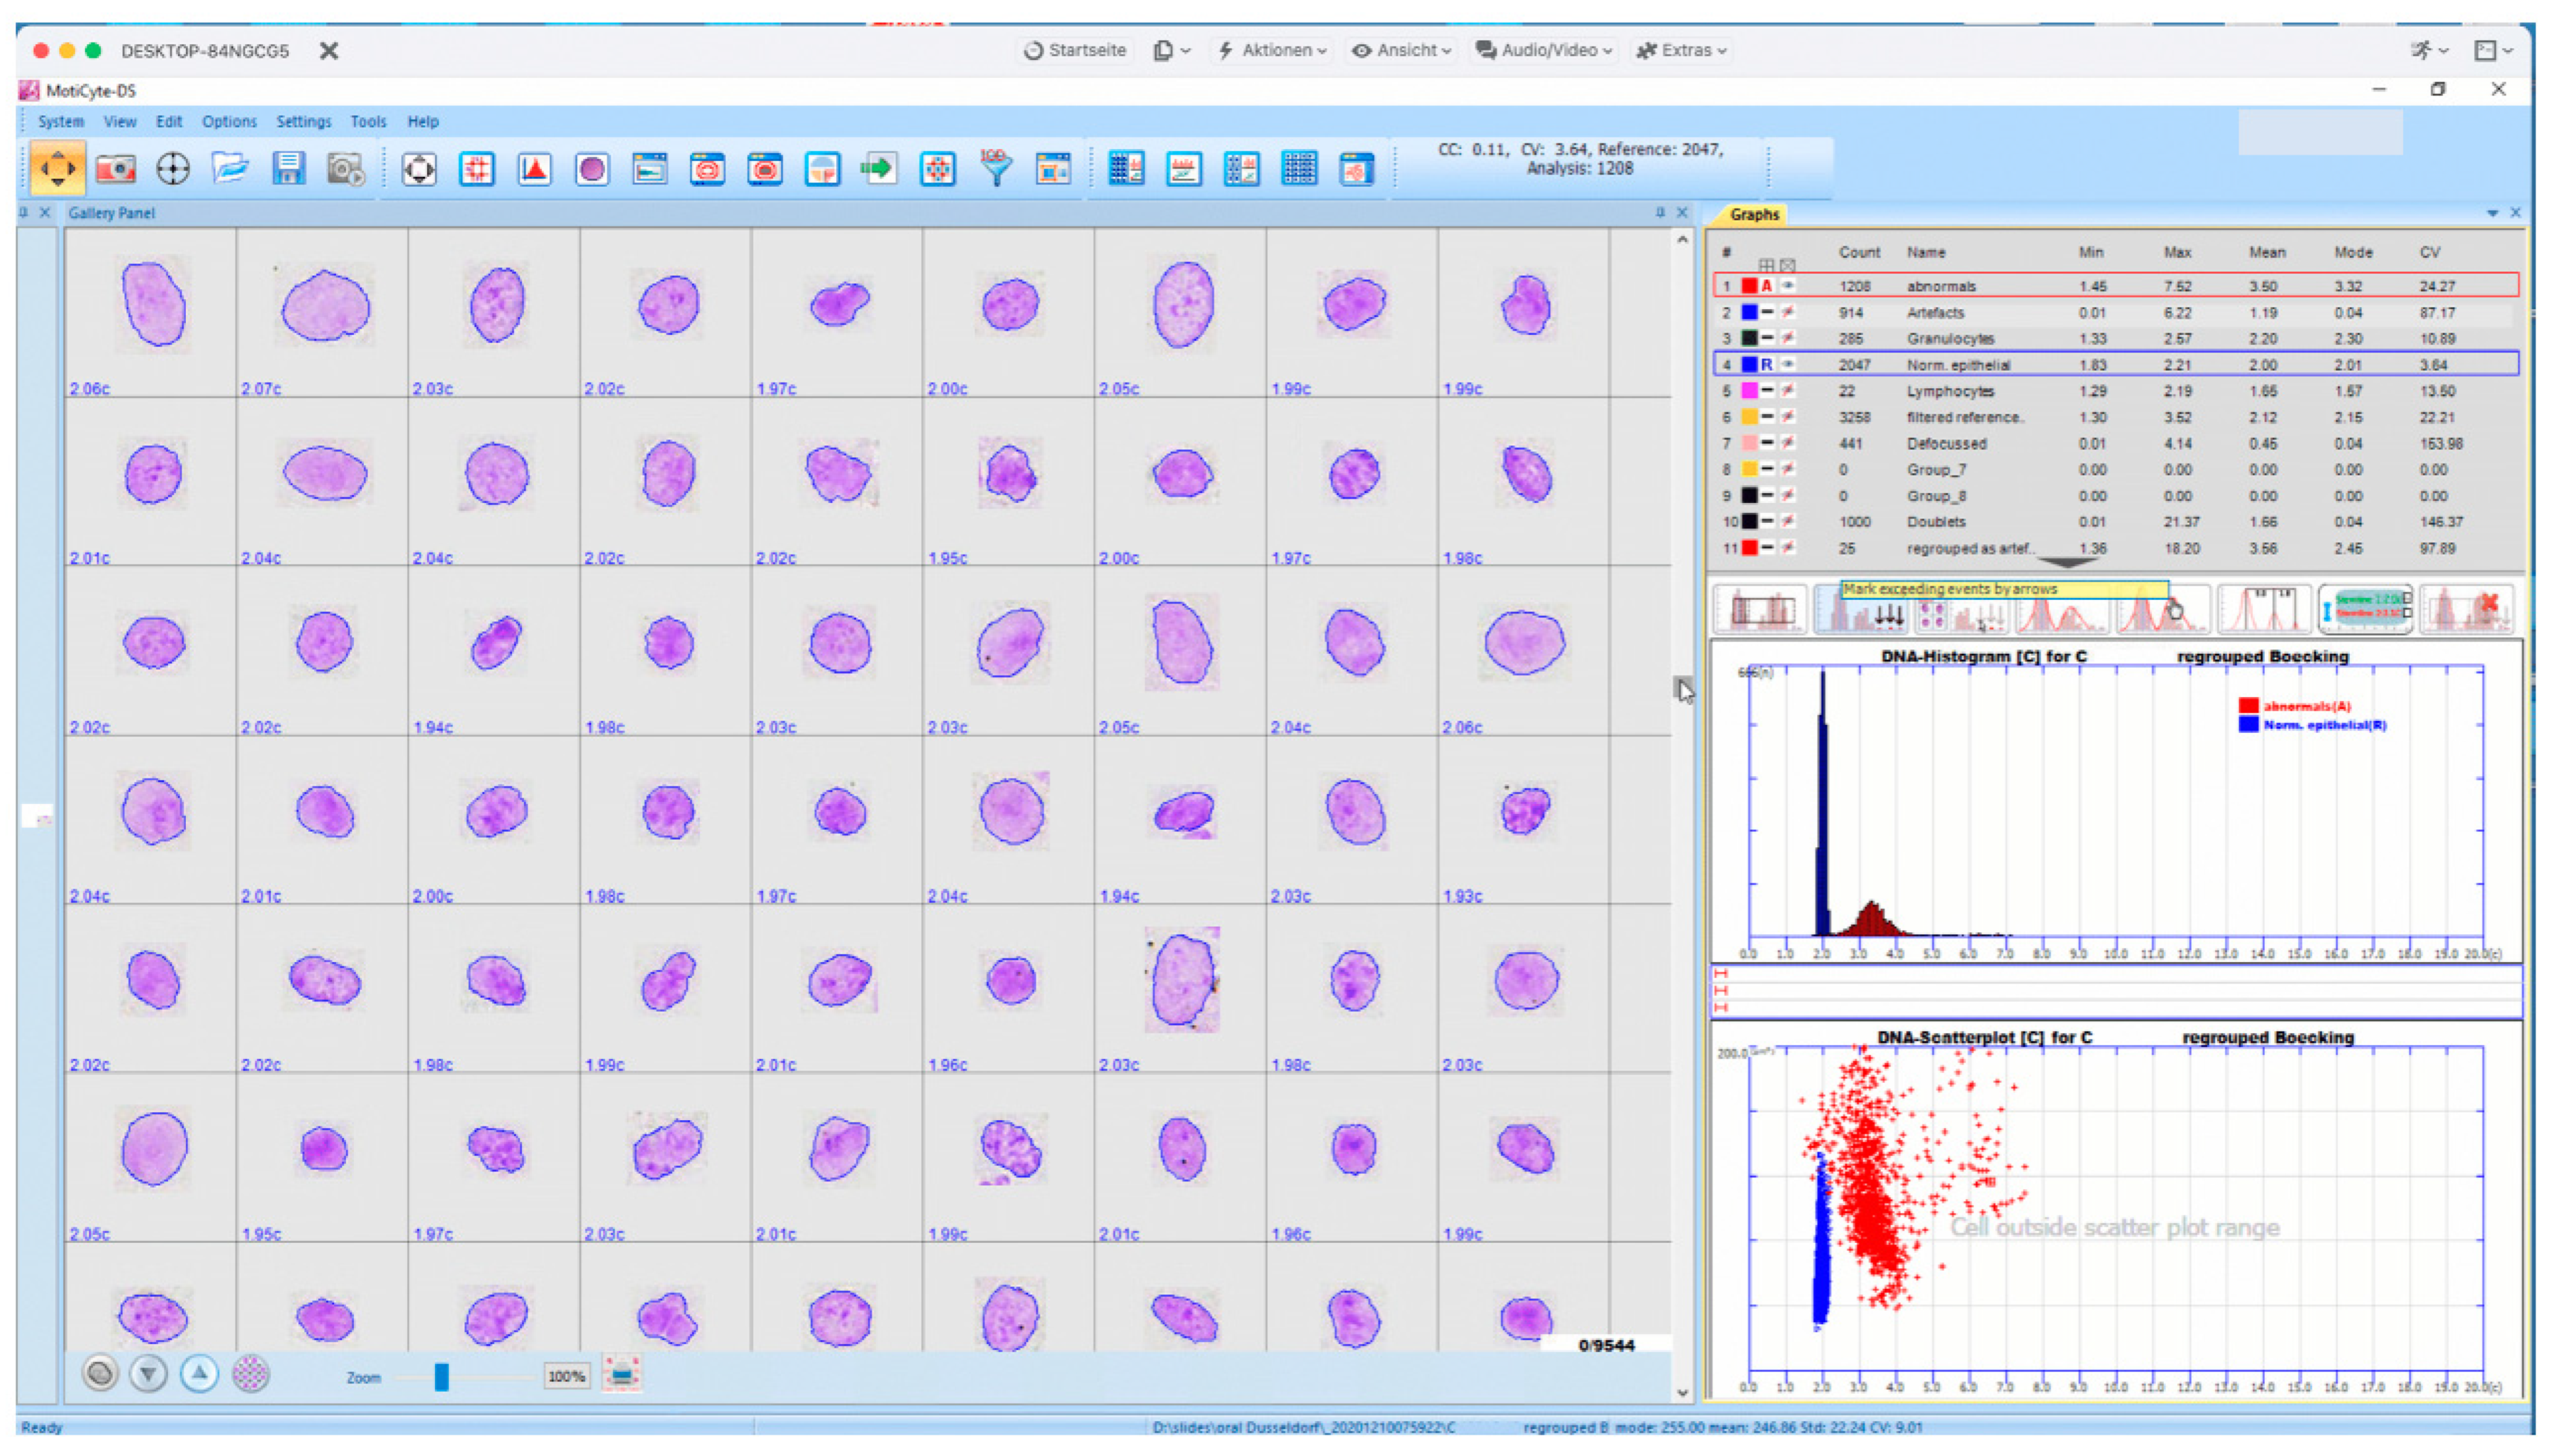Open the Aktionen dropdown in top bar
This screenshot has height=1456, width=2561.
click(x=1273, y=50)
